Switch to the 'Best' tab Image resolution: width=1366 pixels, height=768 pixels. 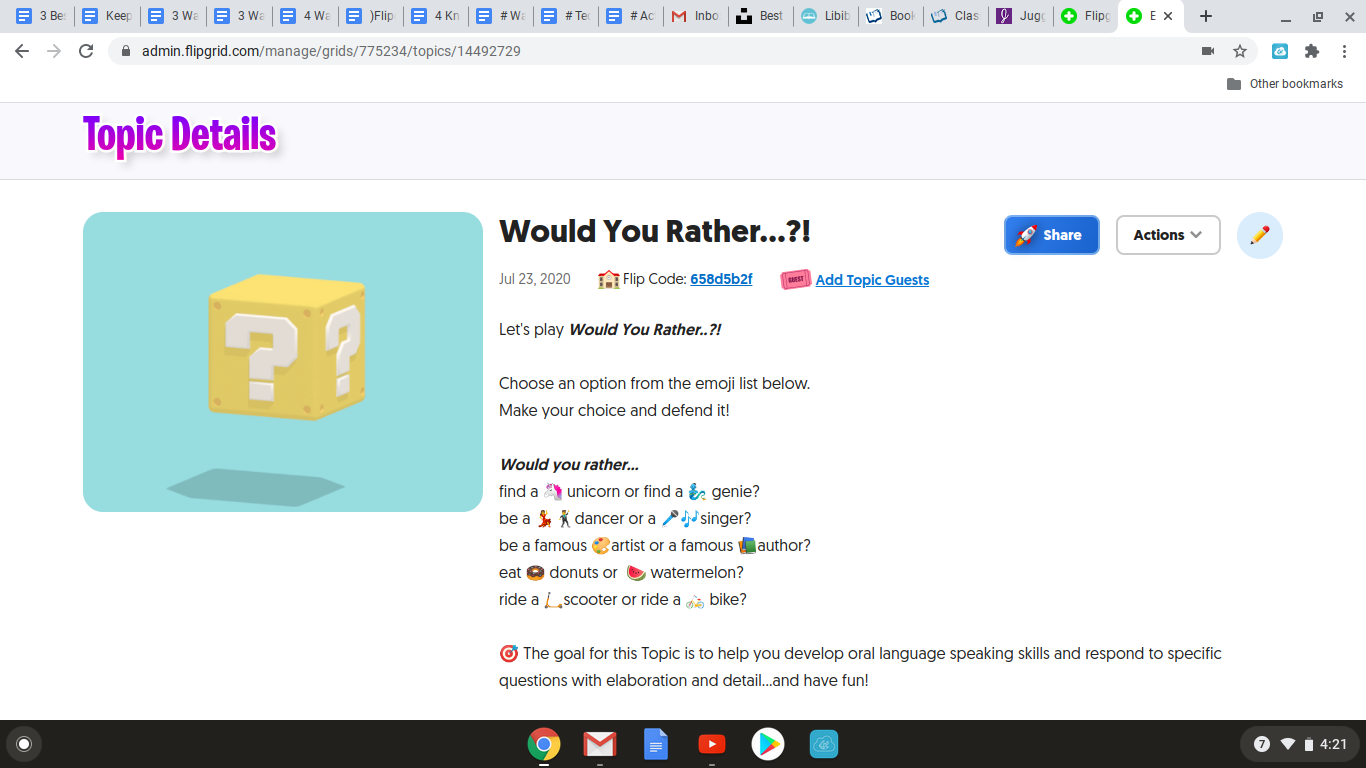(760, 16)
